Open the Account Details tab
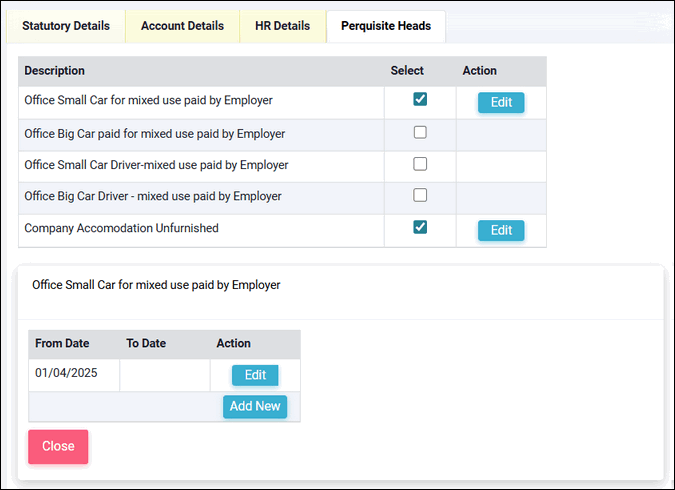This screenshot has width=675, height=490. point(182,26)
